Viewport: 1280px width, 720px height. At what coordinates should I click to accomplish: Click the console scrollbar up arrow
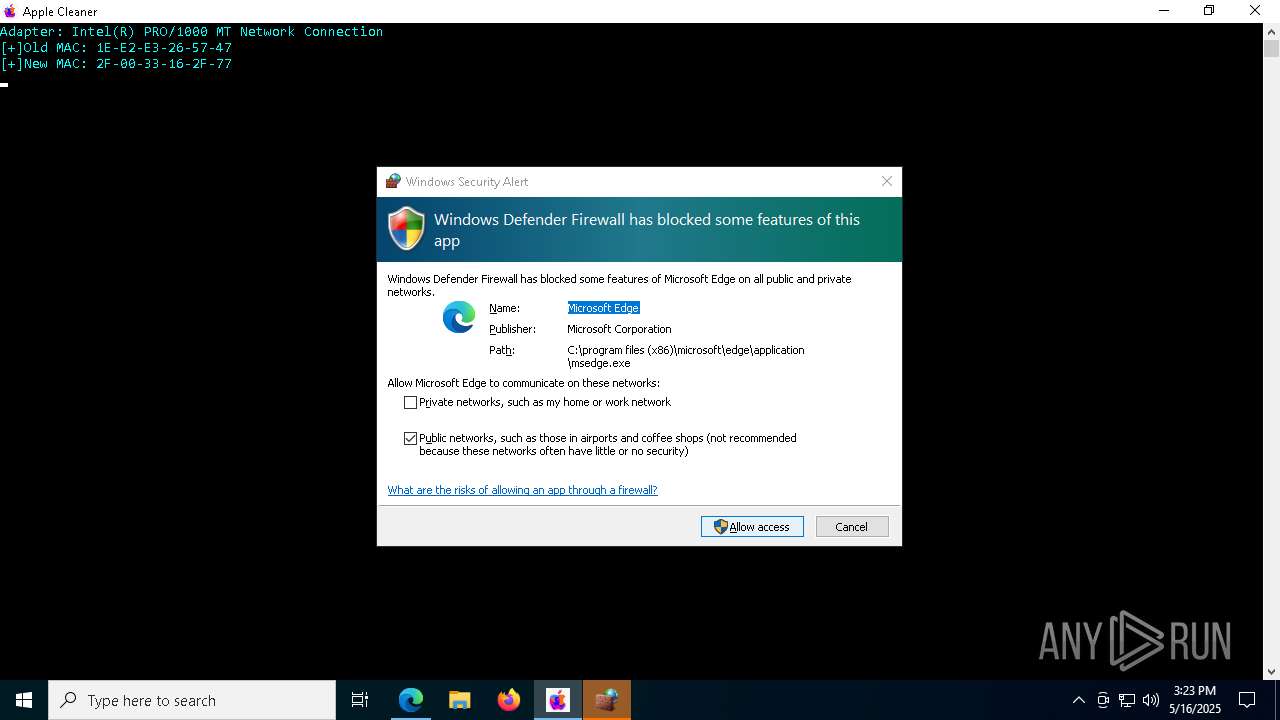coord(1271,31)
